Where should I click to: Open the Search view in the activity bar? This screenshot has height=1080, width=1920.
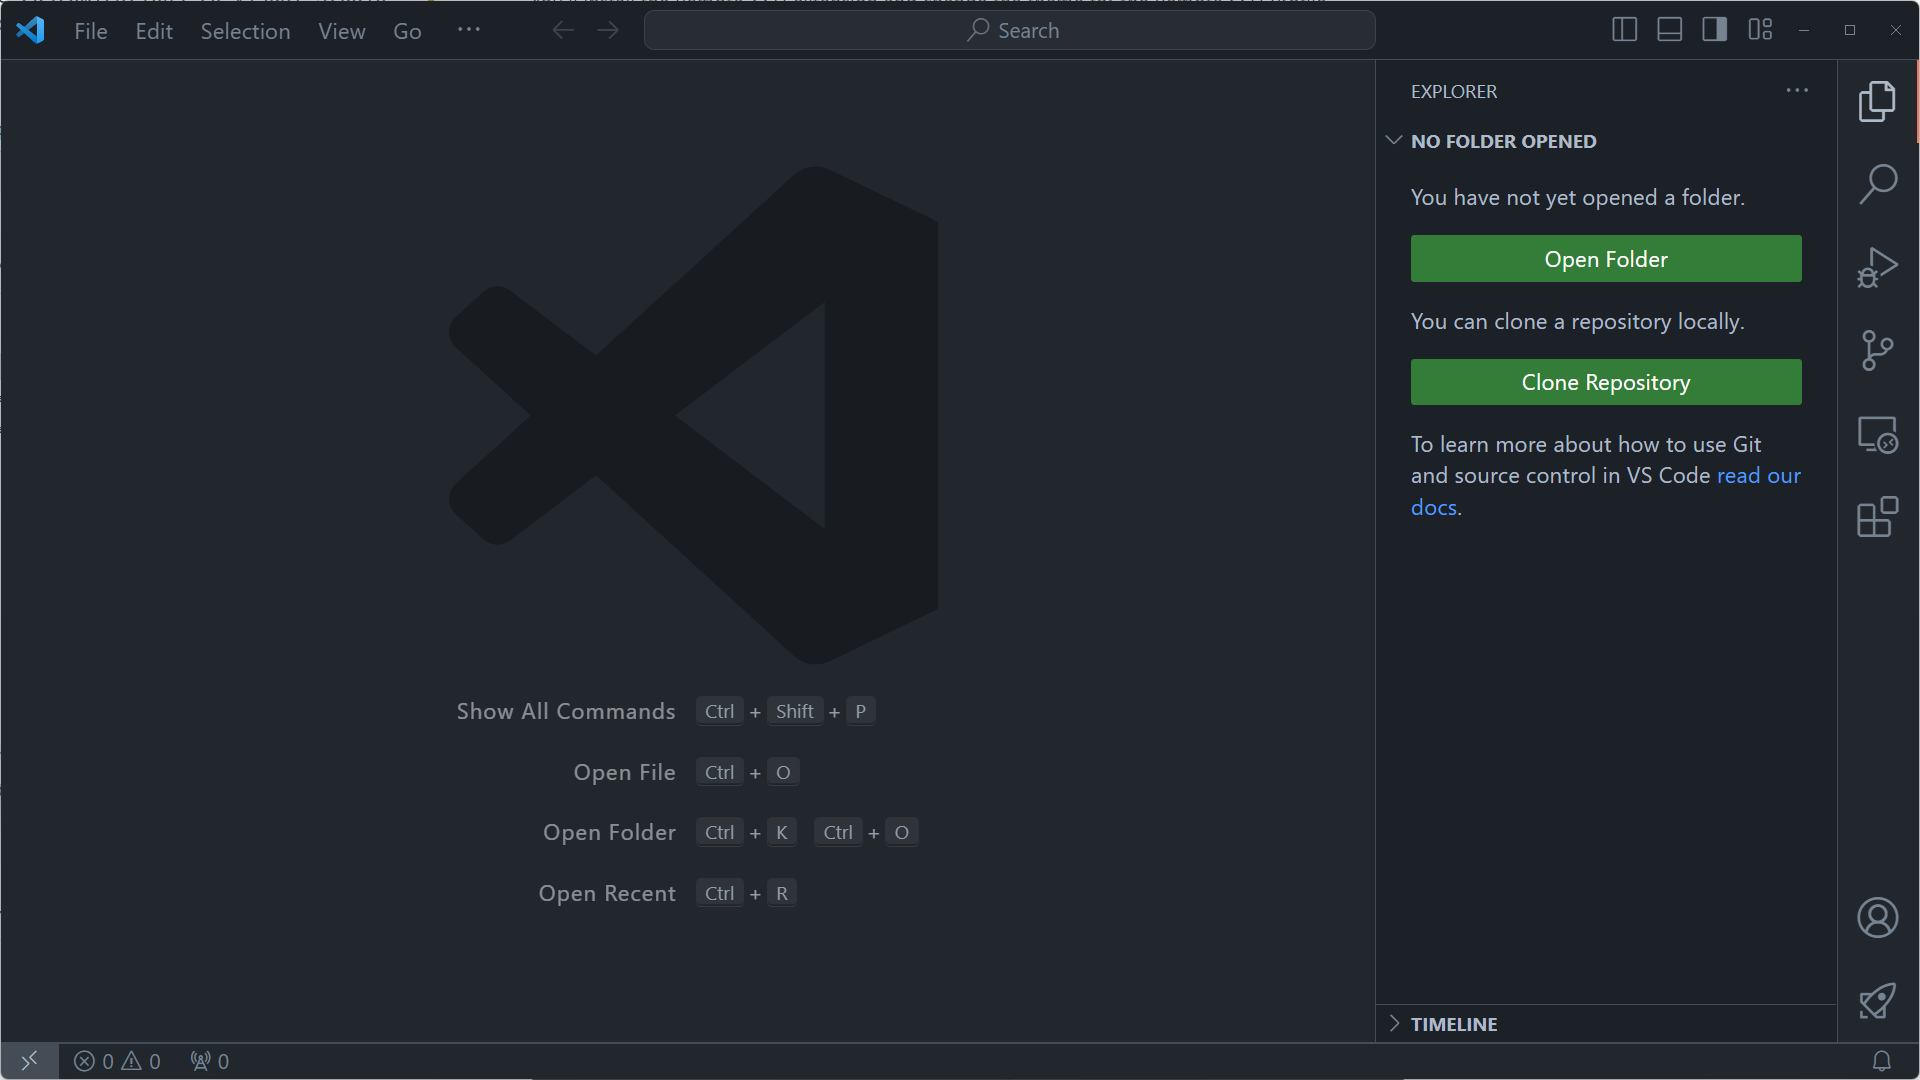(x=1878, y=183)
